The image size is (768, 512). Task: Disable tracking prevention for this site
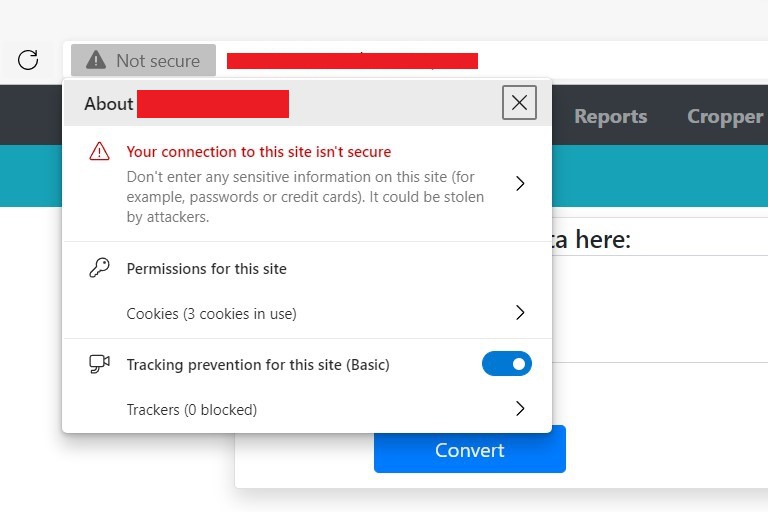pyautogui.click(x=507, y=364)
